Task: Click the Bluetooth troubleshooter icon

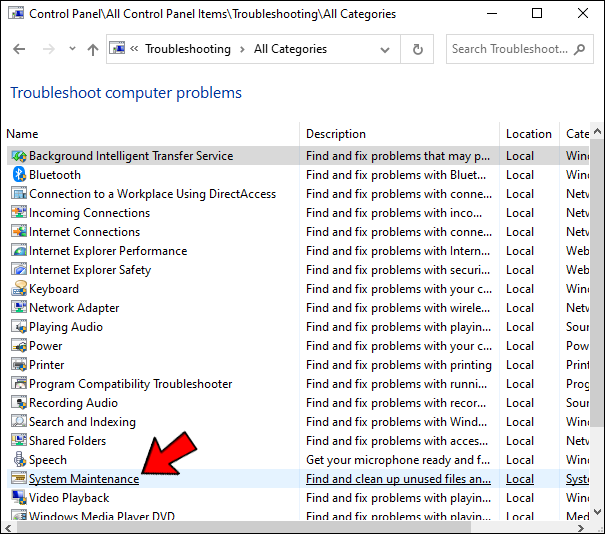Action: click(18, 175)
